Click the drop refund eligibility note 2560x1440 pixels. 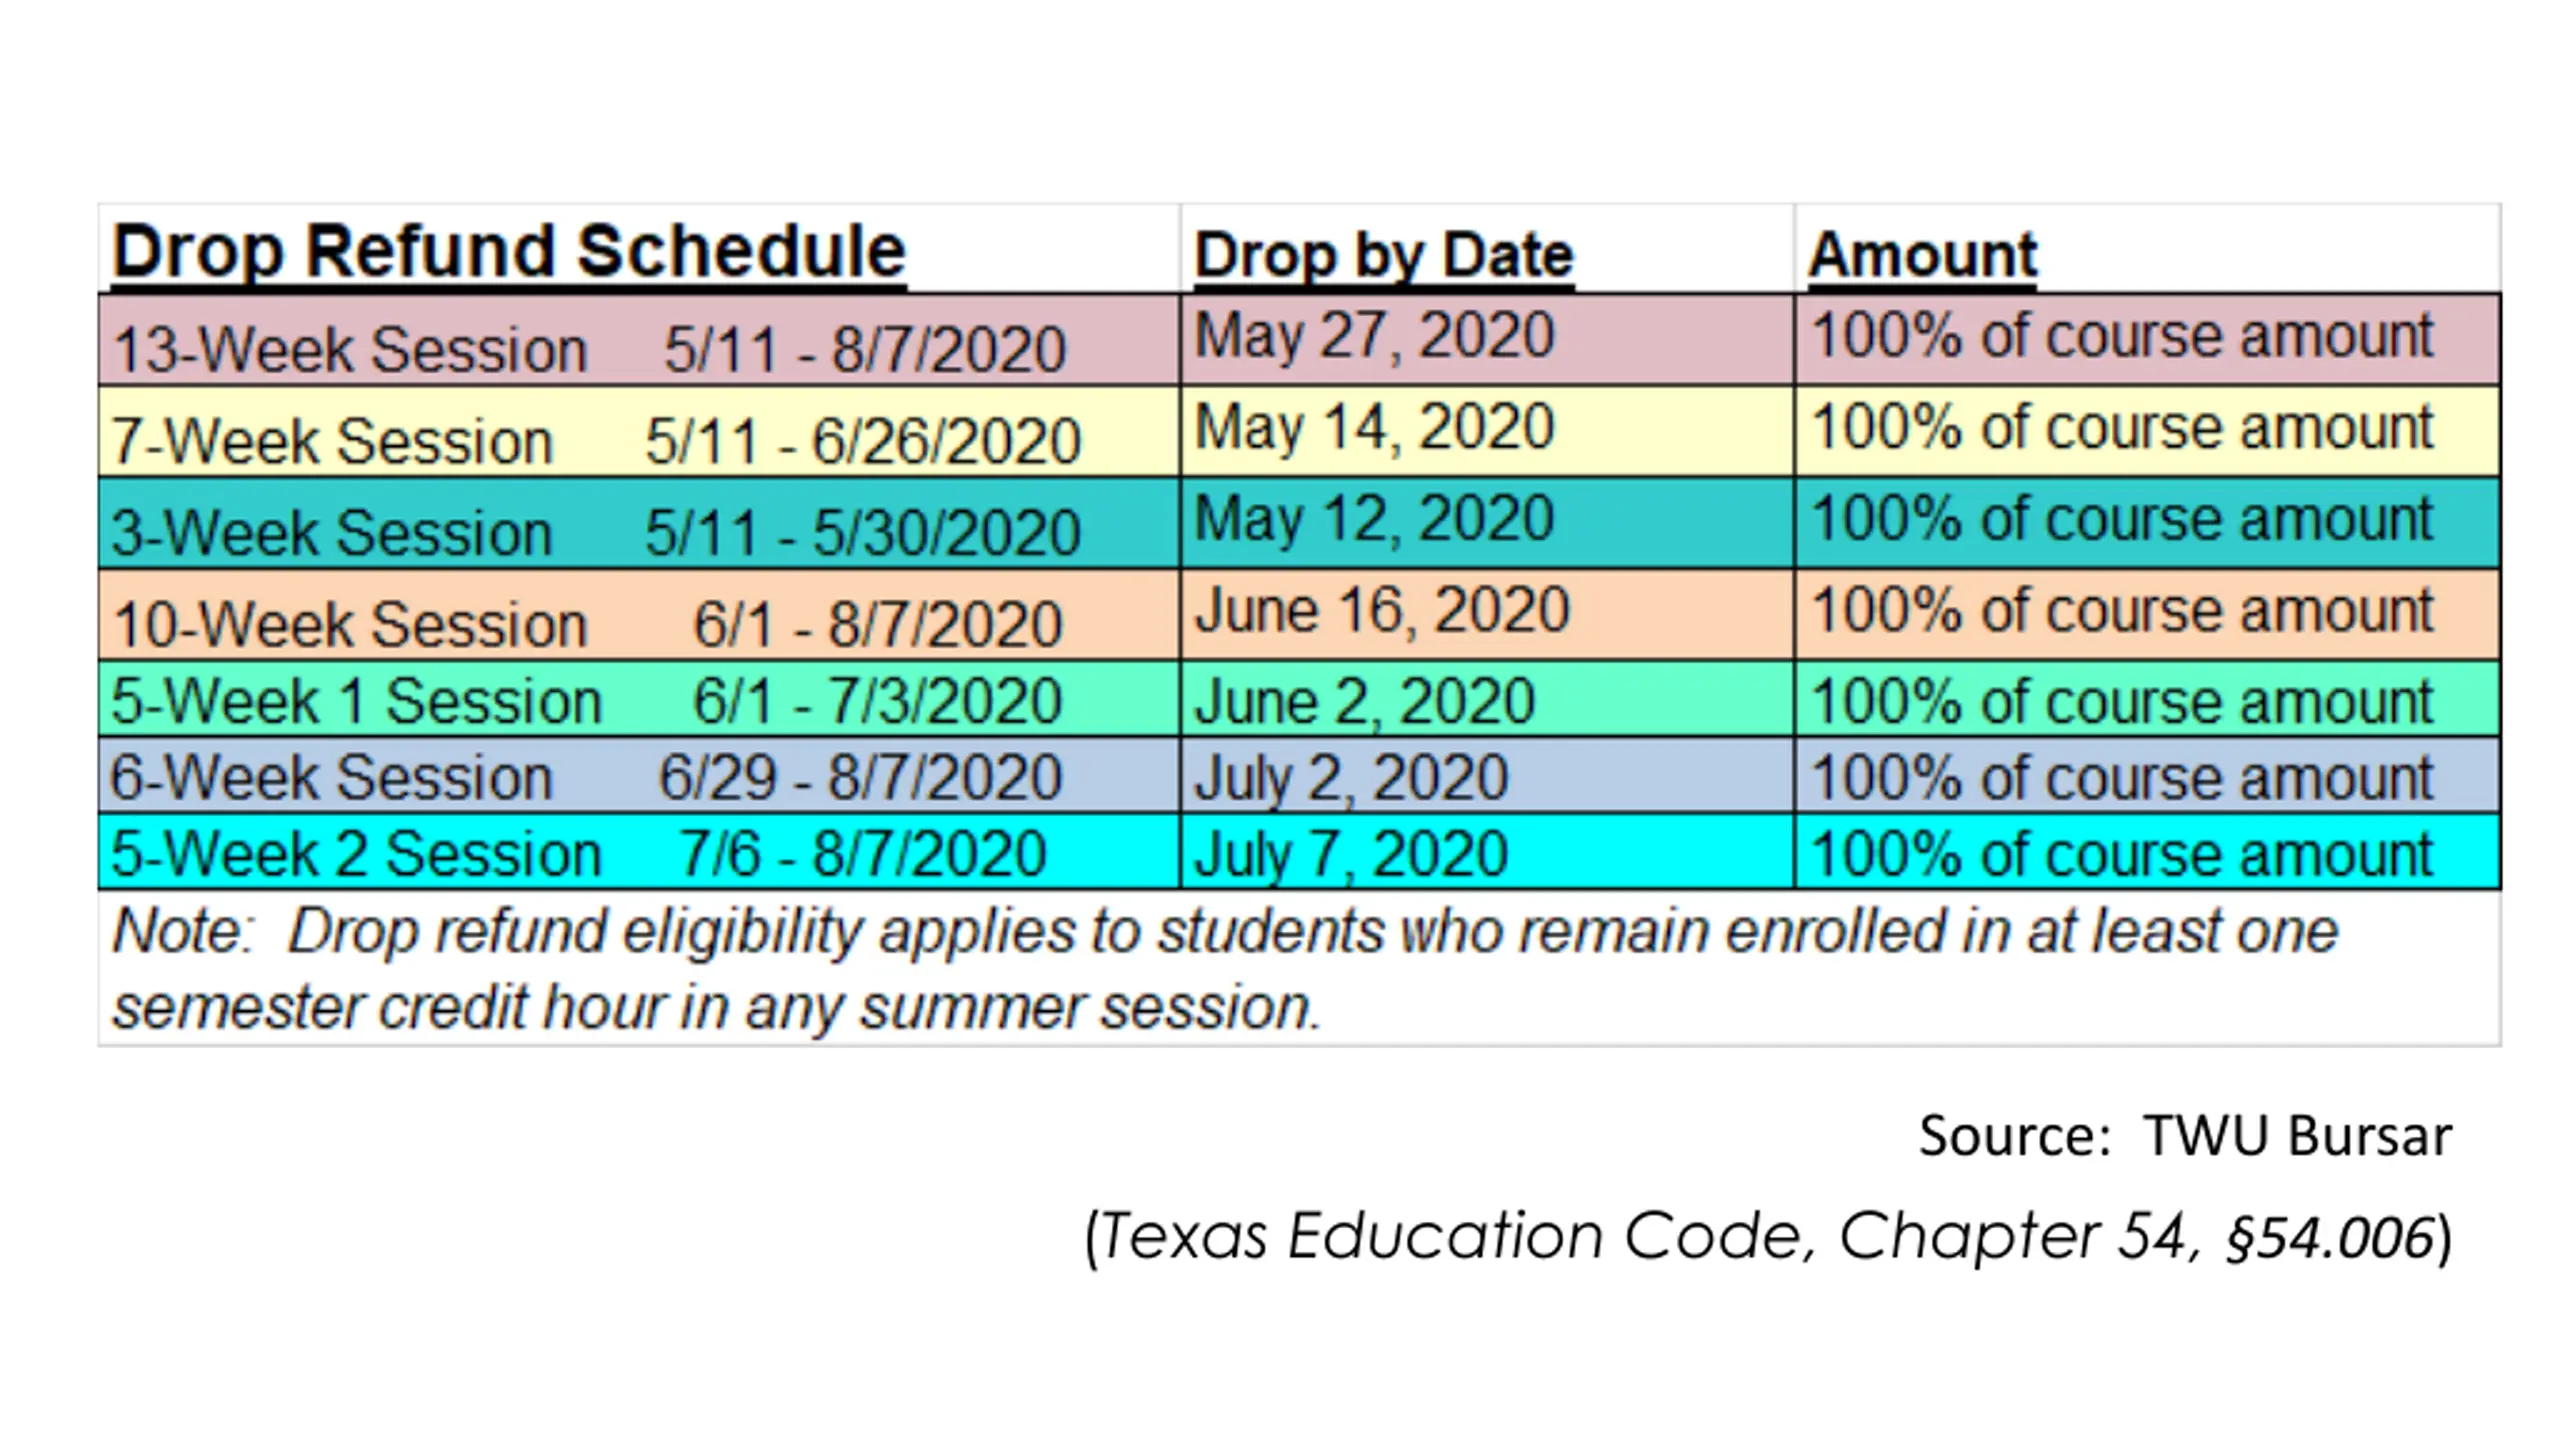click(x=1225, y=969)
